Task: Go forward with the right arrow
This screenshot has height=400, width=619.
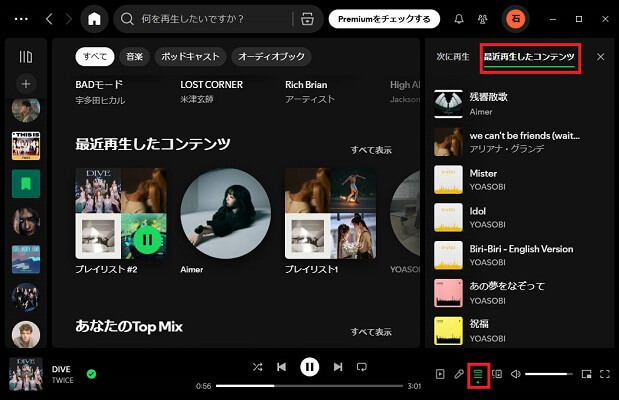Action: (69, 19)
